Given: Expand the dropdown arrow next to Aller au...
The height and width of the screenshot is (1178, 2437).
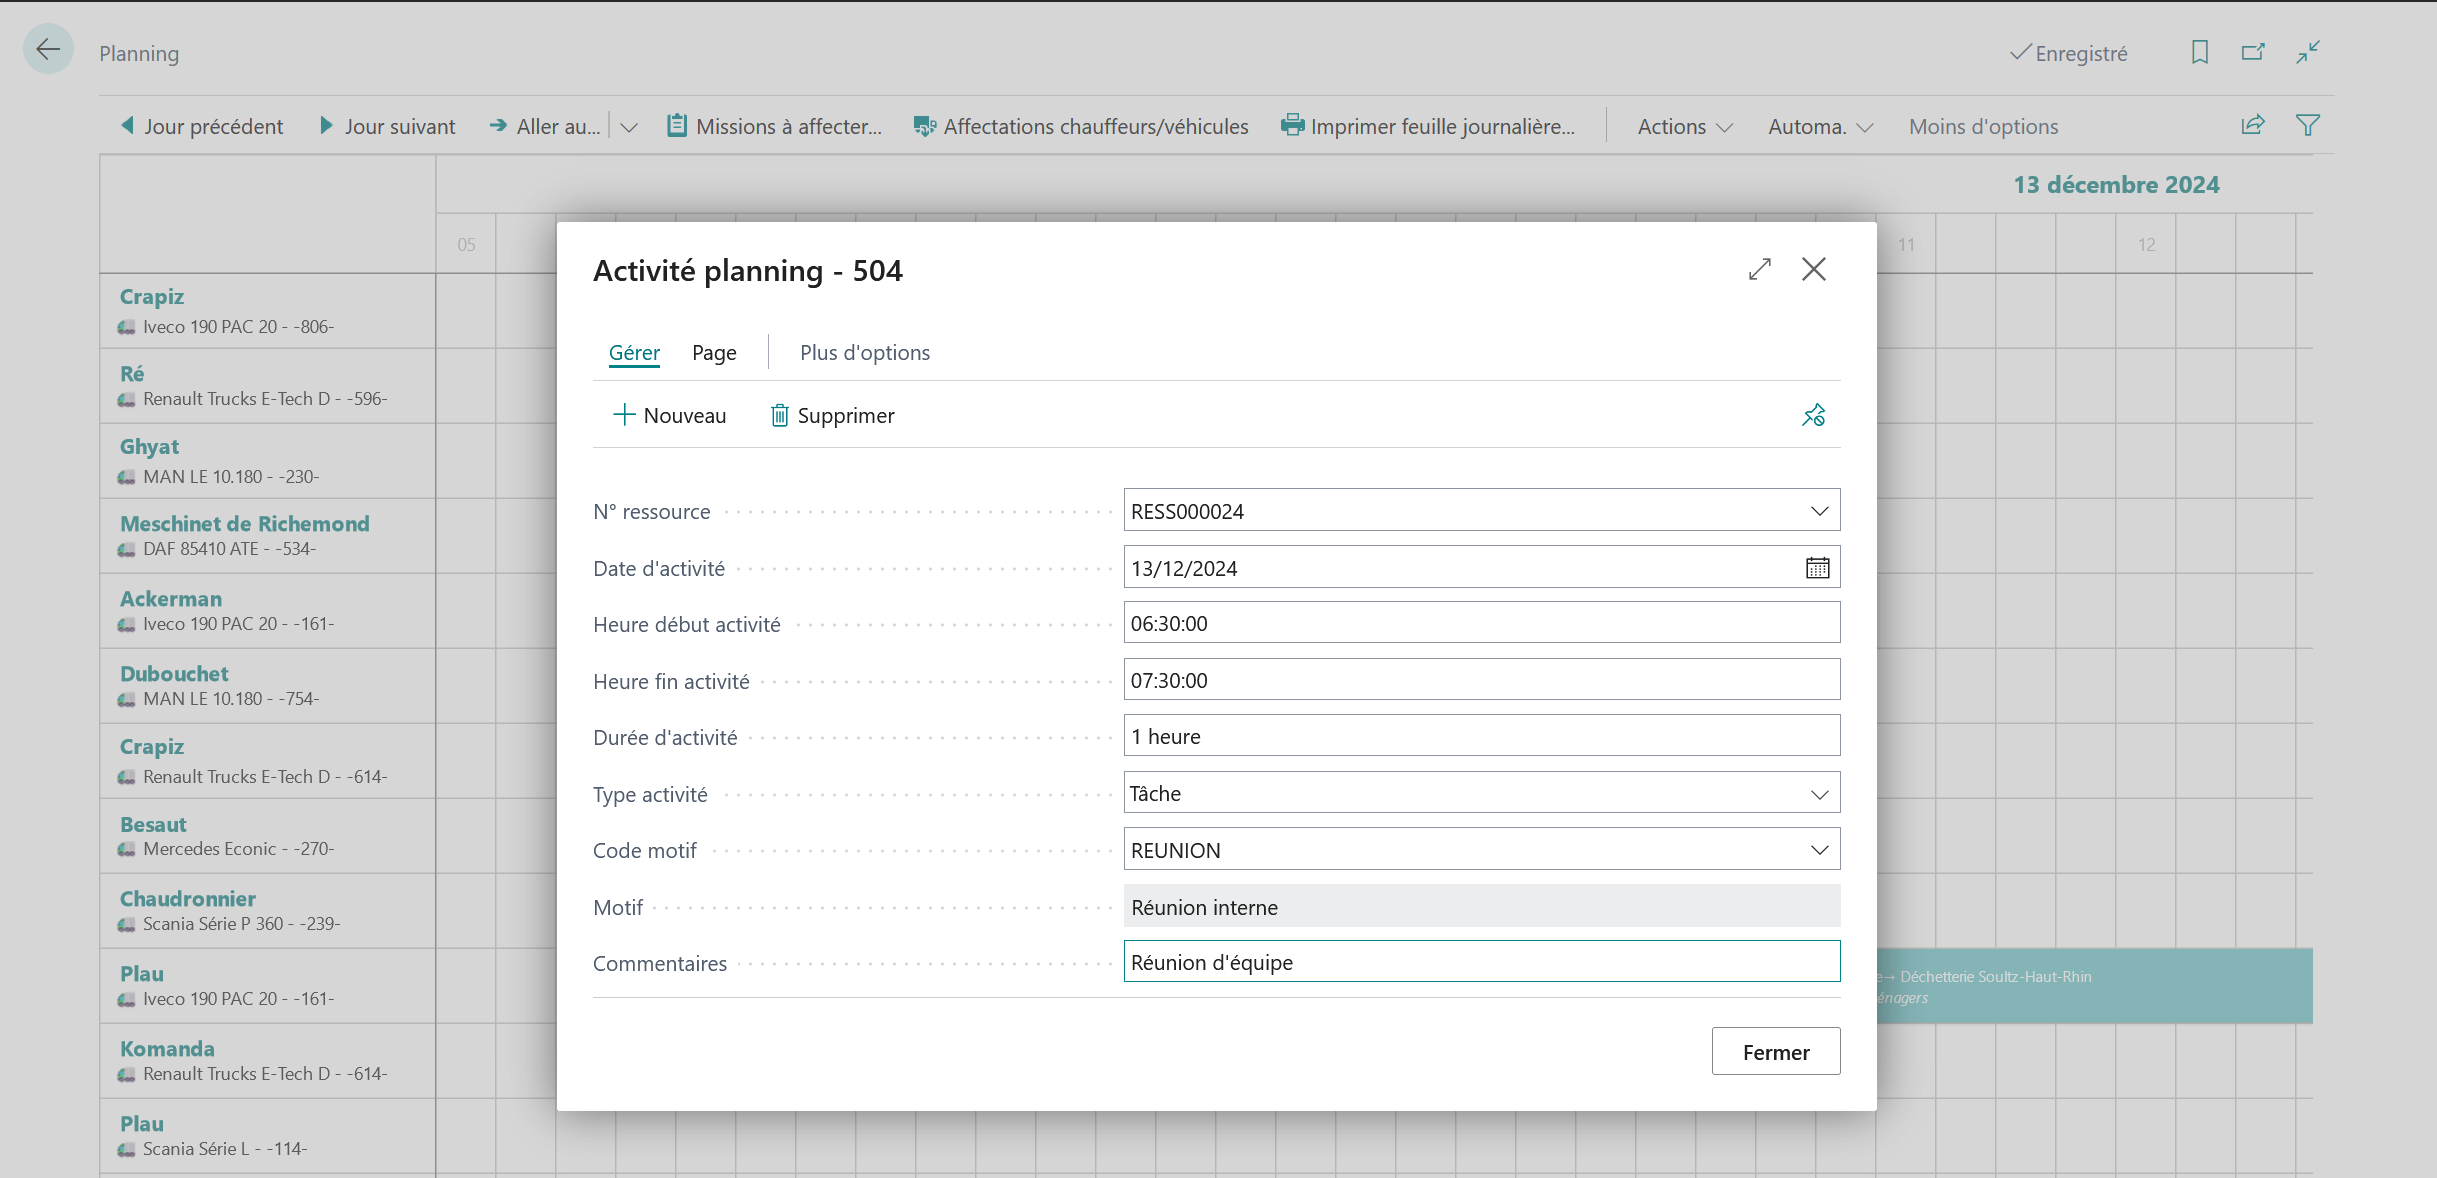Looking at the screenshot, I should (x=629, y=127).
